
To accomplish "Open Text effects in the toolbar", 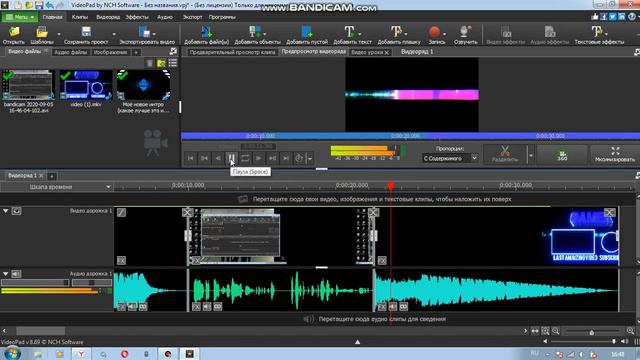I will point(599,35).
